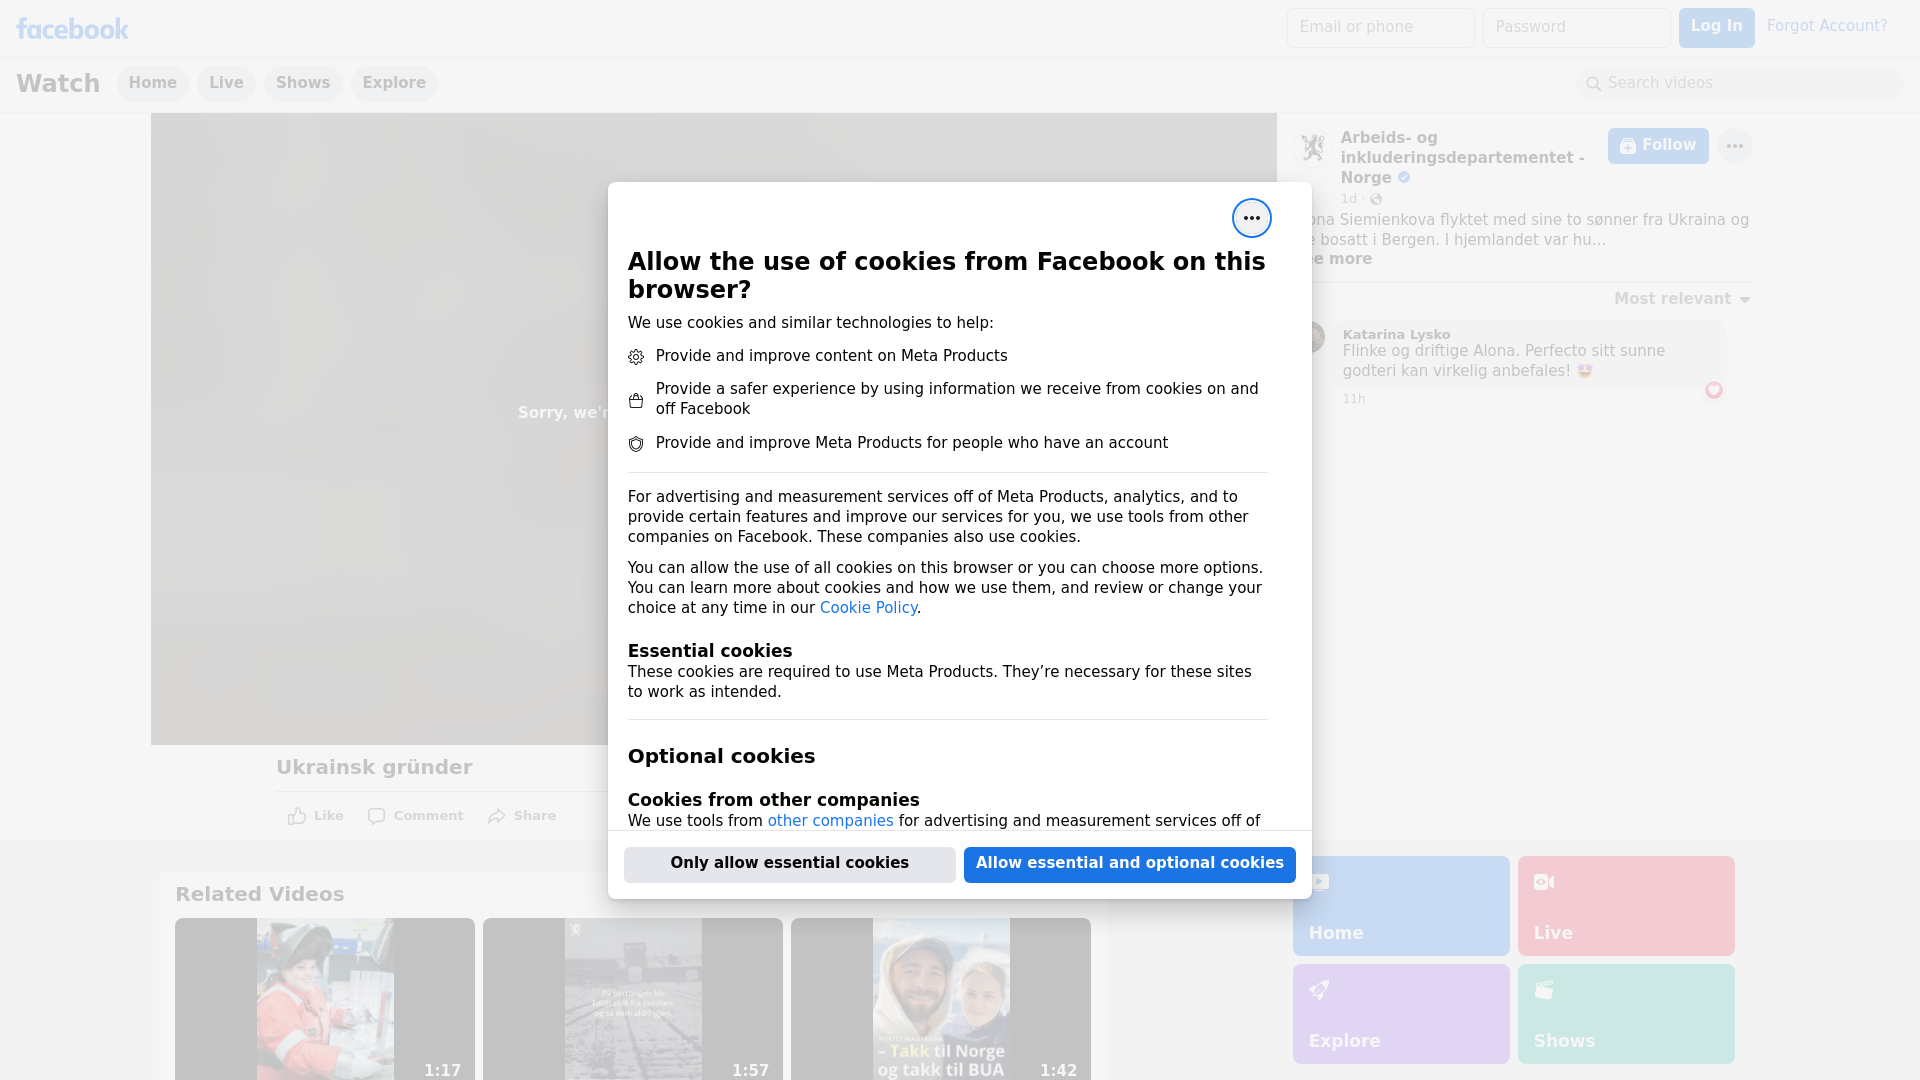Click the Comment speech bubble icon
The height and width of the screenshot is (1080, 1920).
[x=376, y=816]
